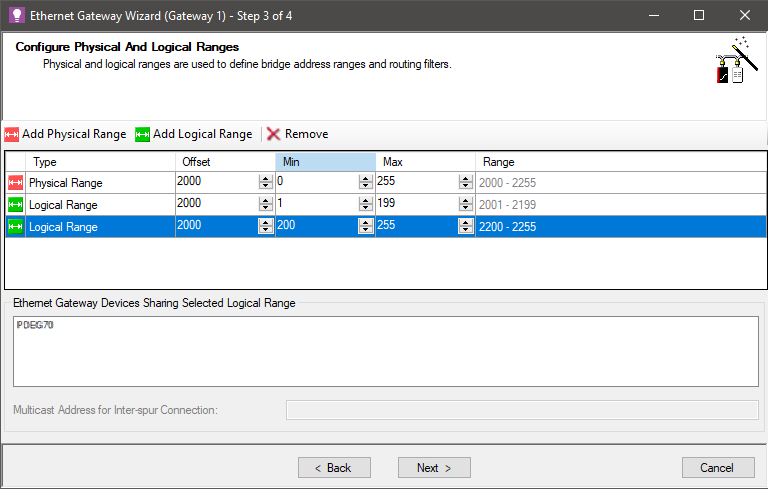This screenshot has width=768, height=489.
Task: Select PDEG70 in the sharing devices list
Action: [35, 325]
